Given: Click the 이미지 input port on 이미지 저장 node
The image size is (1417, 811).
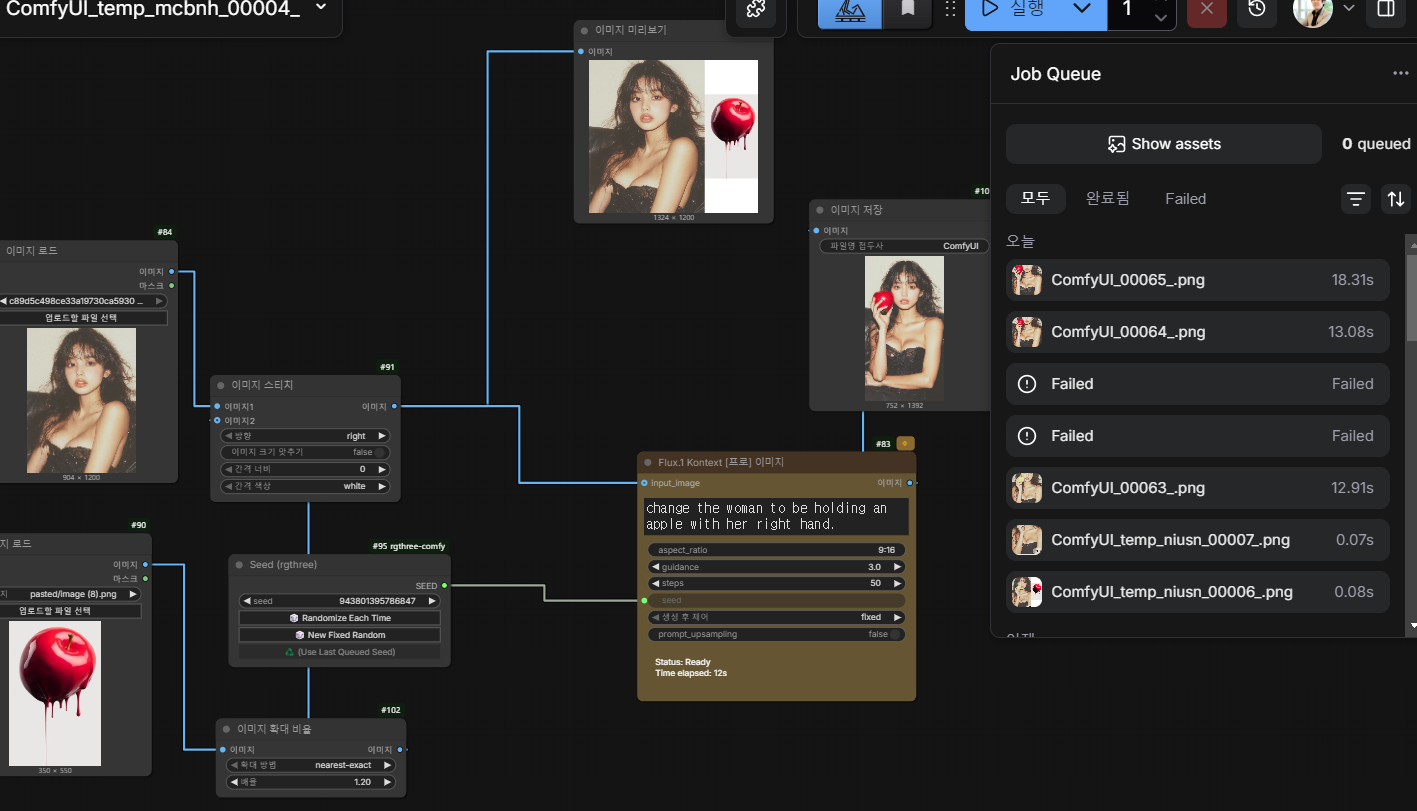Looking at the screenshot, I should [817, 230].
